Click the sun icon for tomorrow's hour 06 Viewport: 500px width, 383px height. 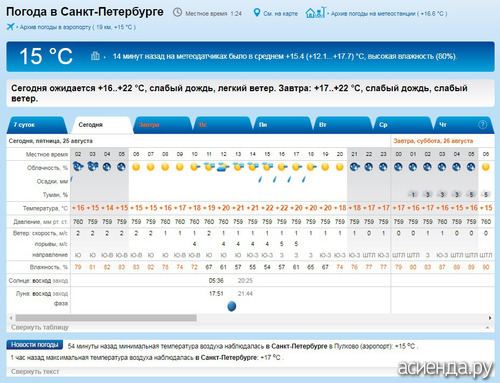pos(486,167)
